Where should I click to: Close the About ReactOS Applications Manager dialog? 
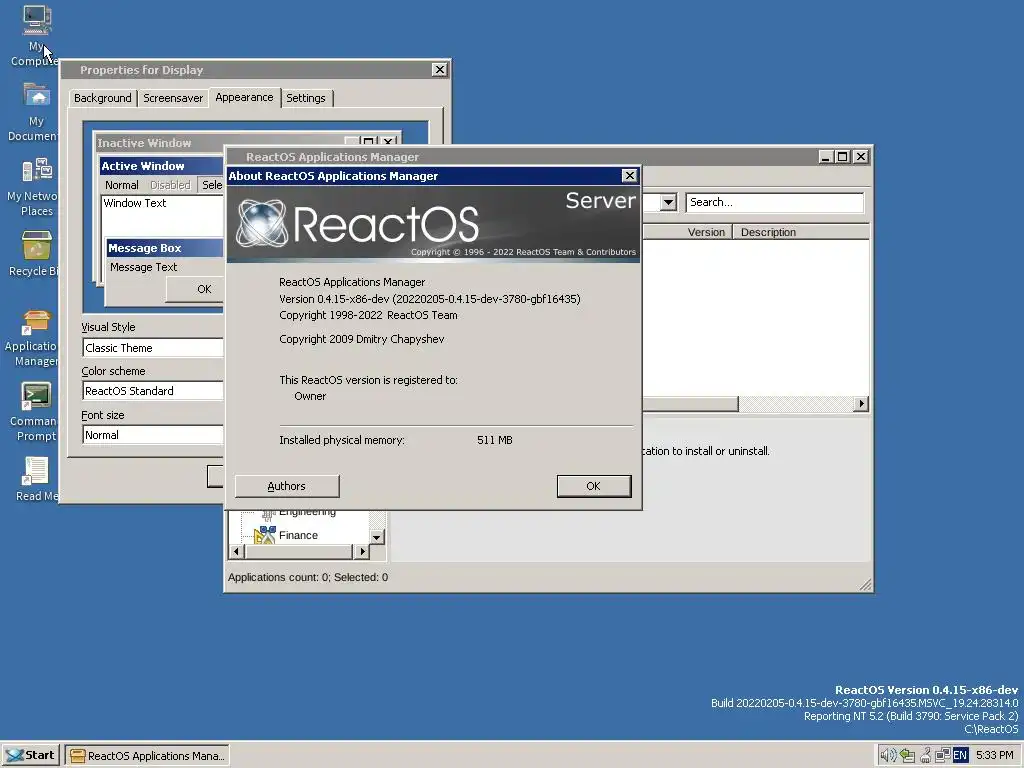pyautogui.click(x=629, y=176)
